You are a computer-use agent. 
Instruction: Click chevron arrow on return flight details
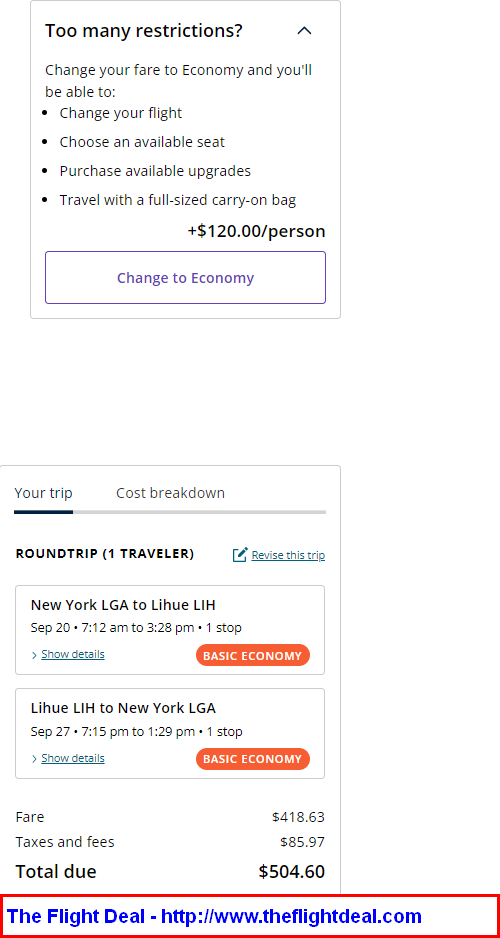(x=34, y=759)
